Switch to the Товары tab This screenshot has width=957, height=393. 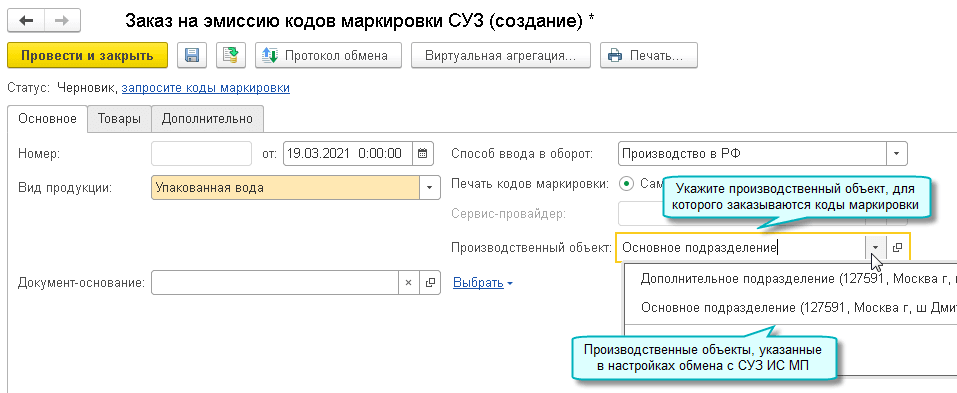[x=119, y=118]
